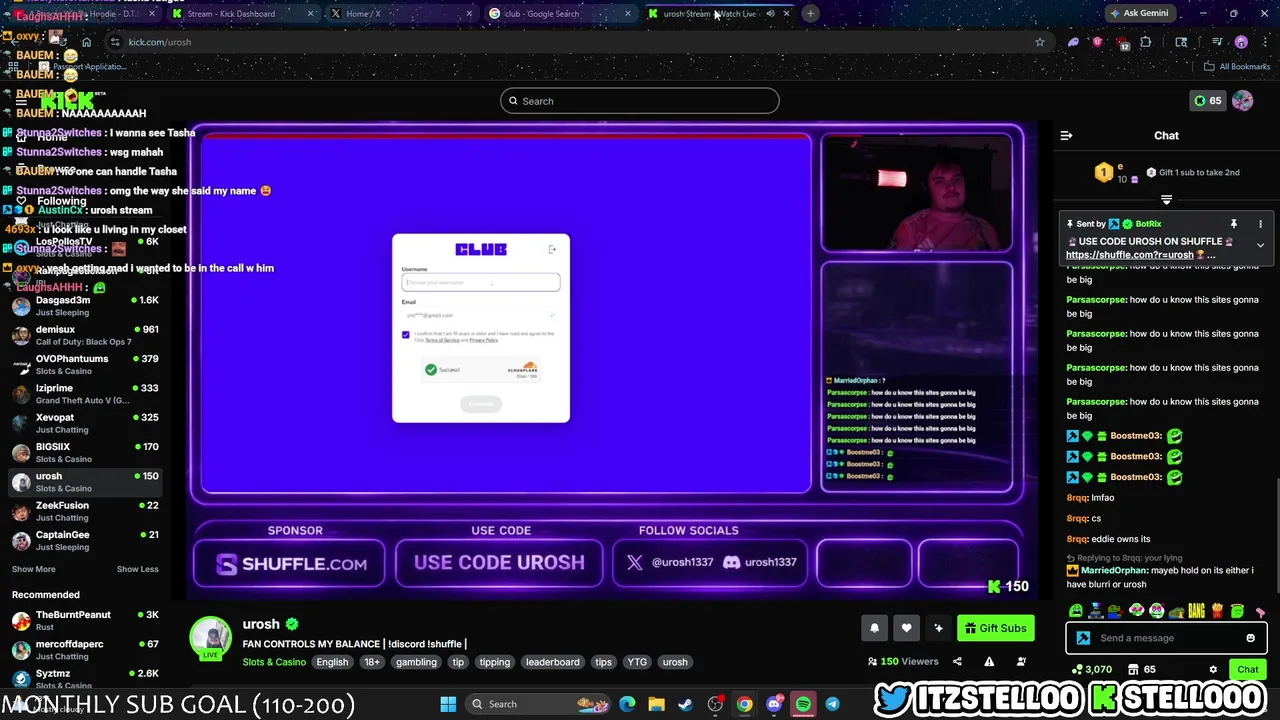Click Show More in following list
The height and width of the screenshot is (720, 1280).
(34, 569)
